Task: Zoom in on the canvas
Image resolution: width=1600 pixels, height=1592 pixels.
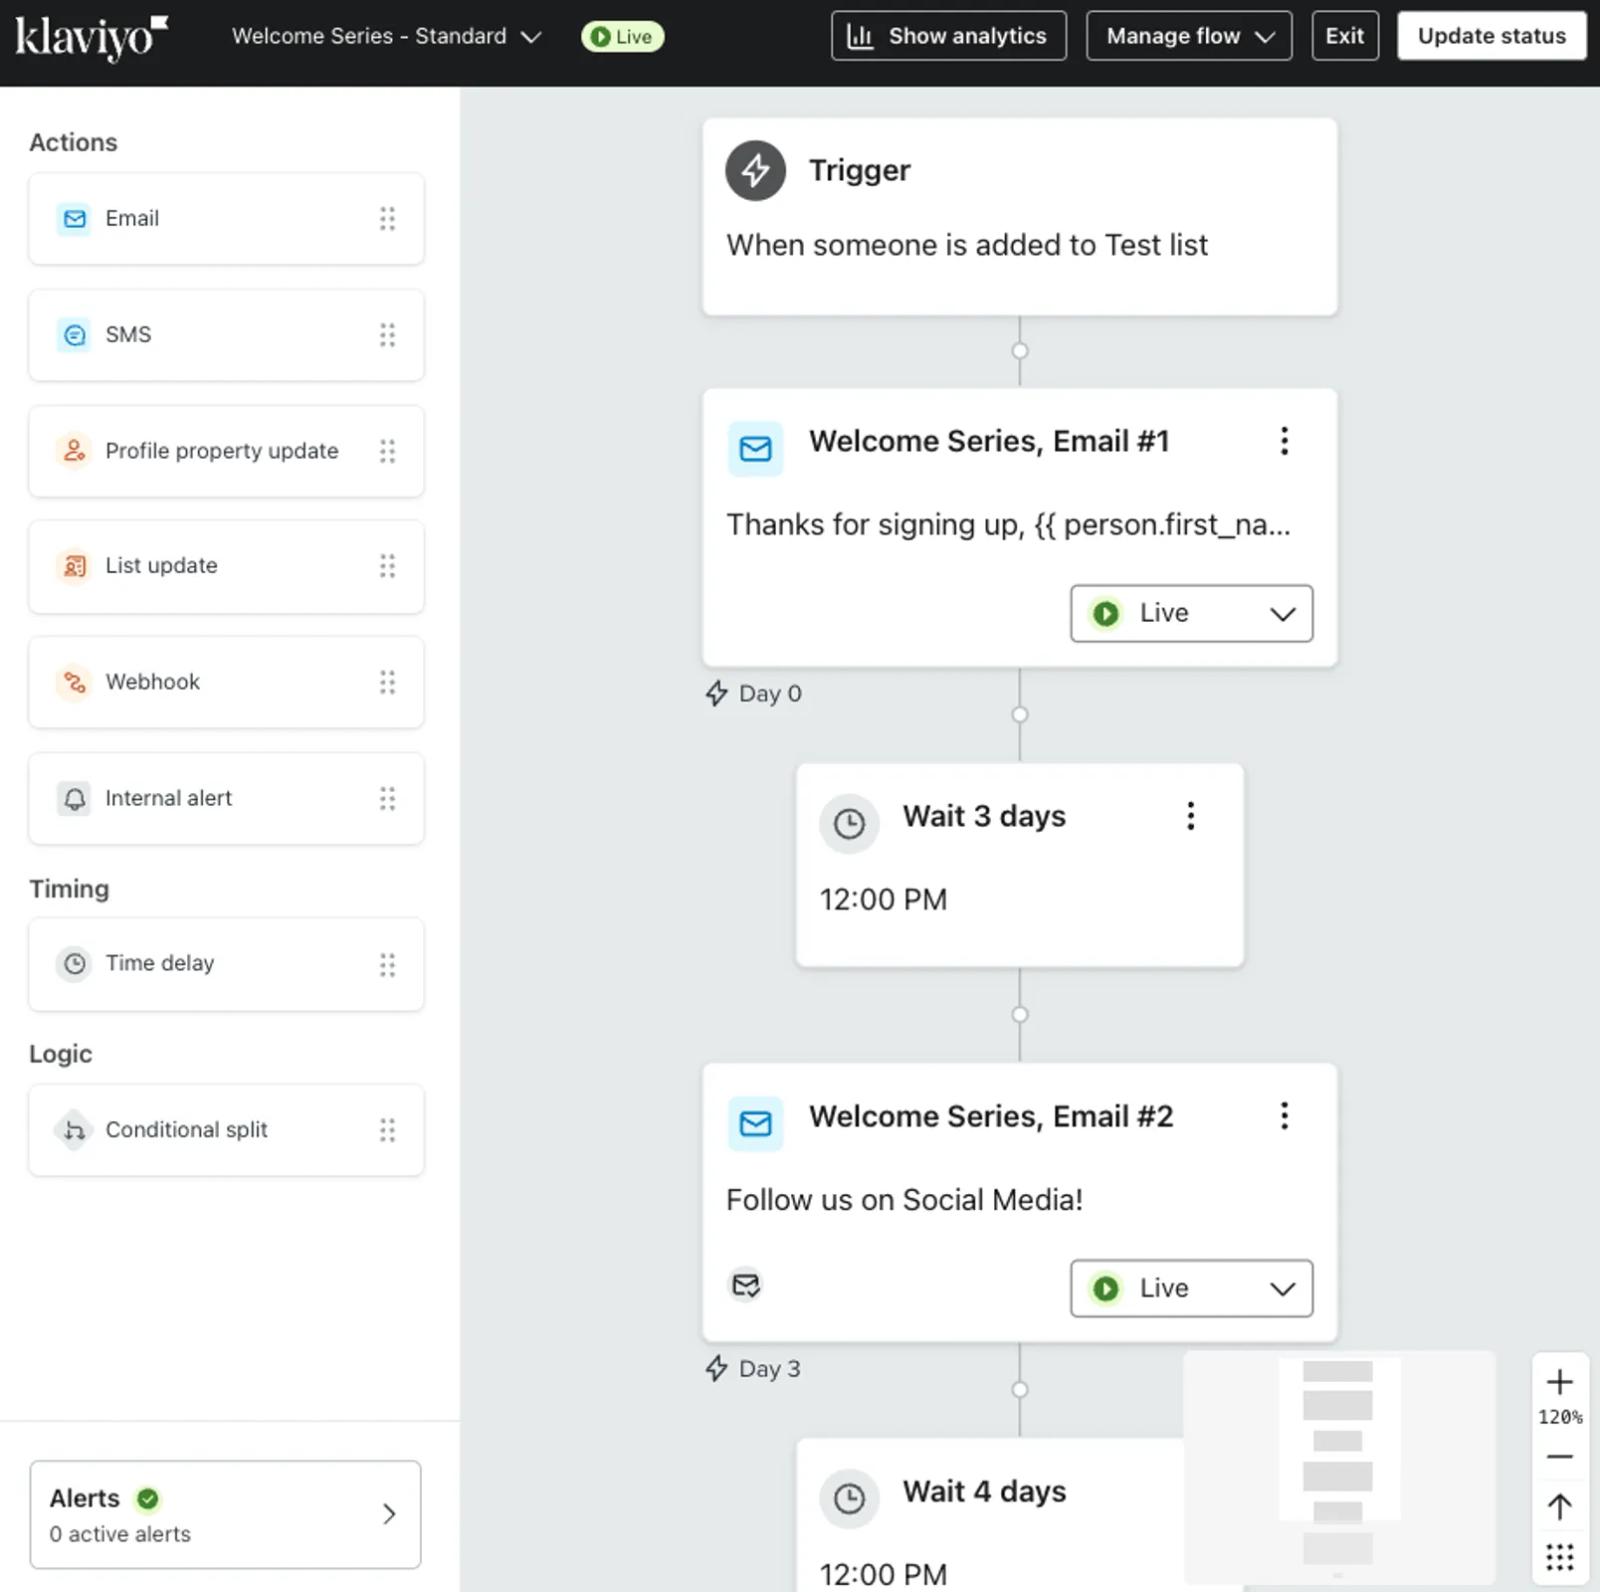Action: 1559,1382
